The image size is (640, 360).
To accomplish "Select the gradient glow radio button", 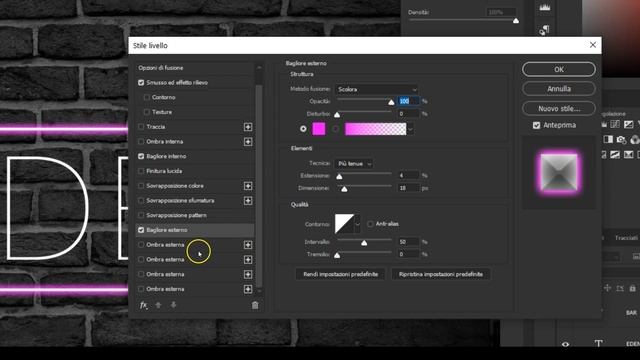I will (336, 129).
